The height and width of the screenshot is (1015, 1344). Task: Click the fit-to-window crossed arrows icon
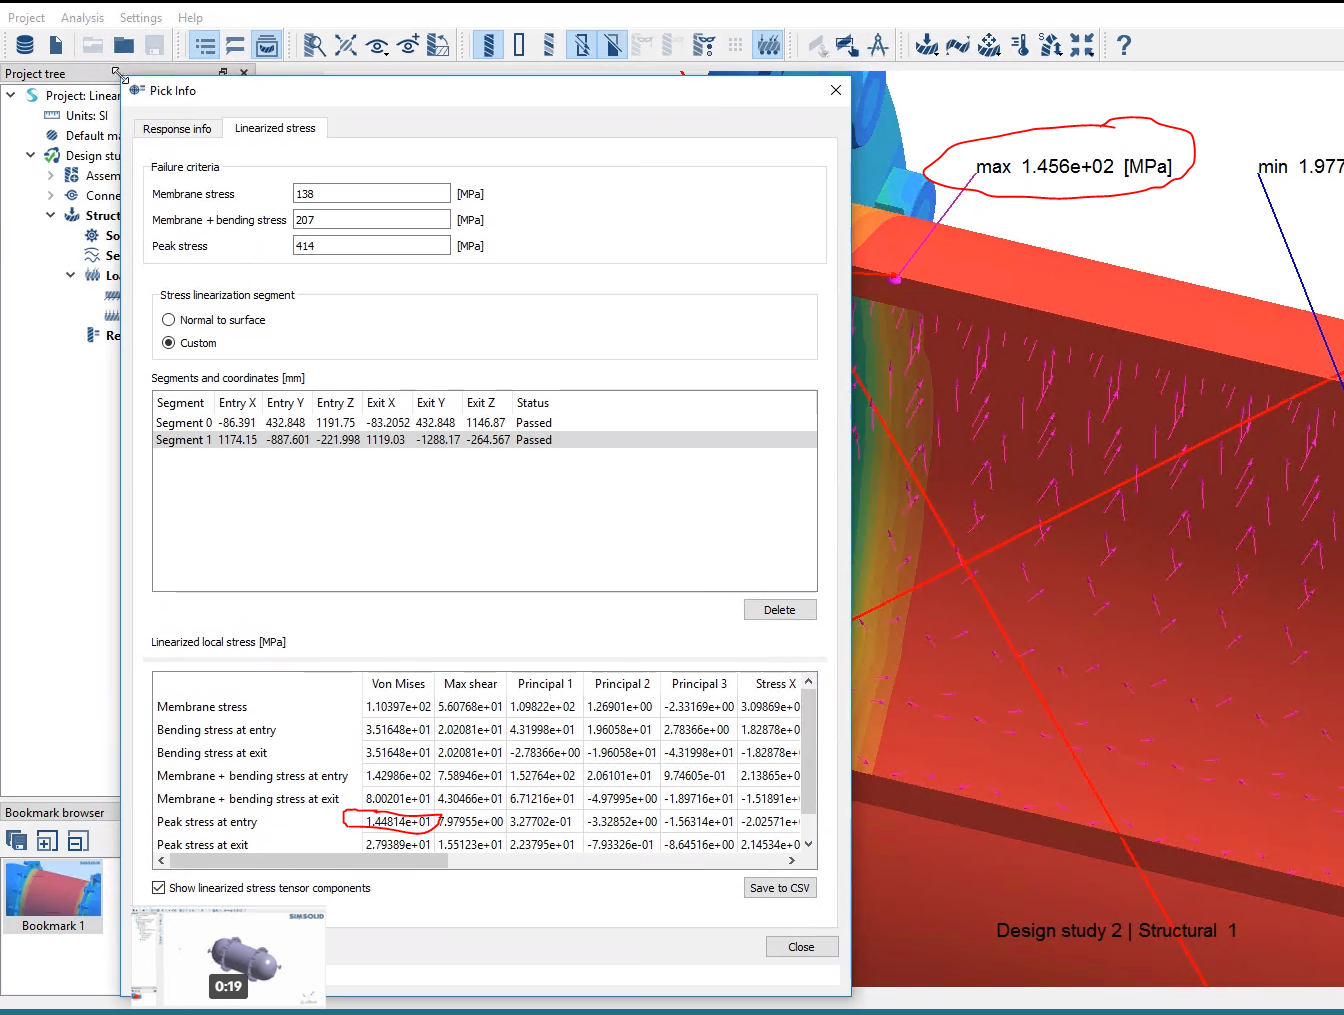pyautogui.click(x=345, y=45)
